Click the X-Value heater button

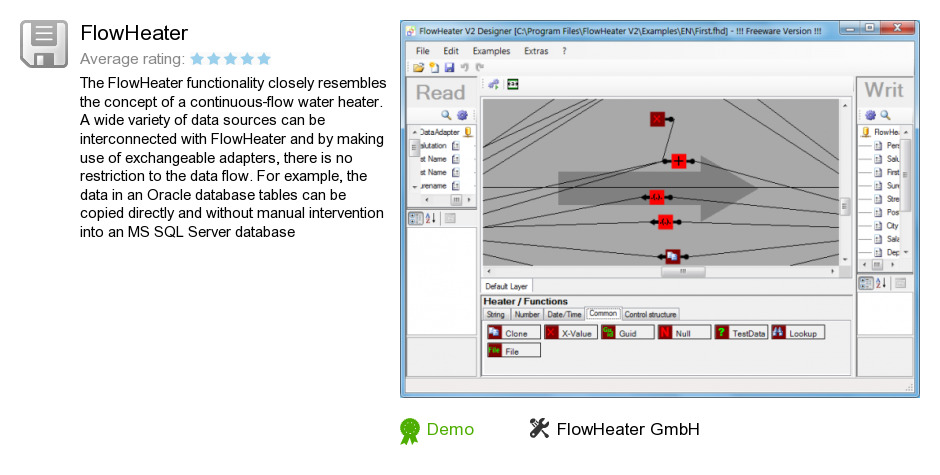(x=571, y=333)
